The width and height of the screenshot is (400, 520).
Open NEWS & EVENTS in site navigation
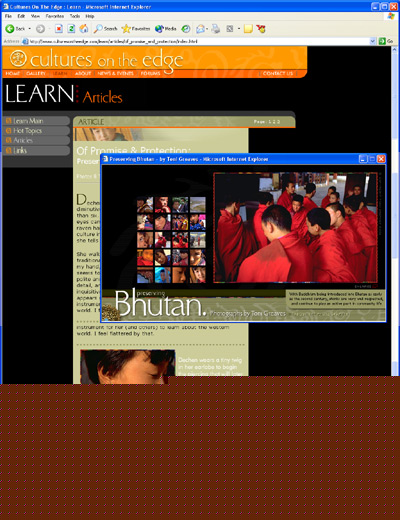(x=115, y=73)
